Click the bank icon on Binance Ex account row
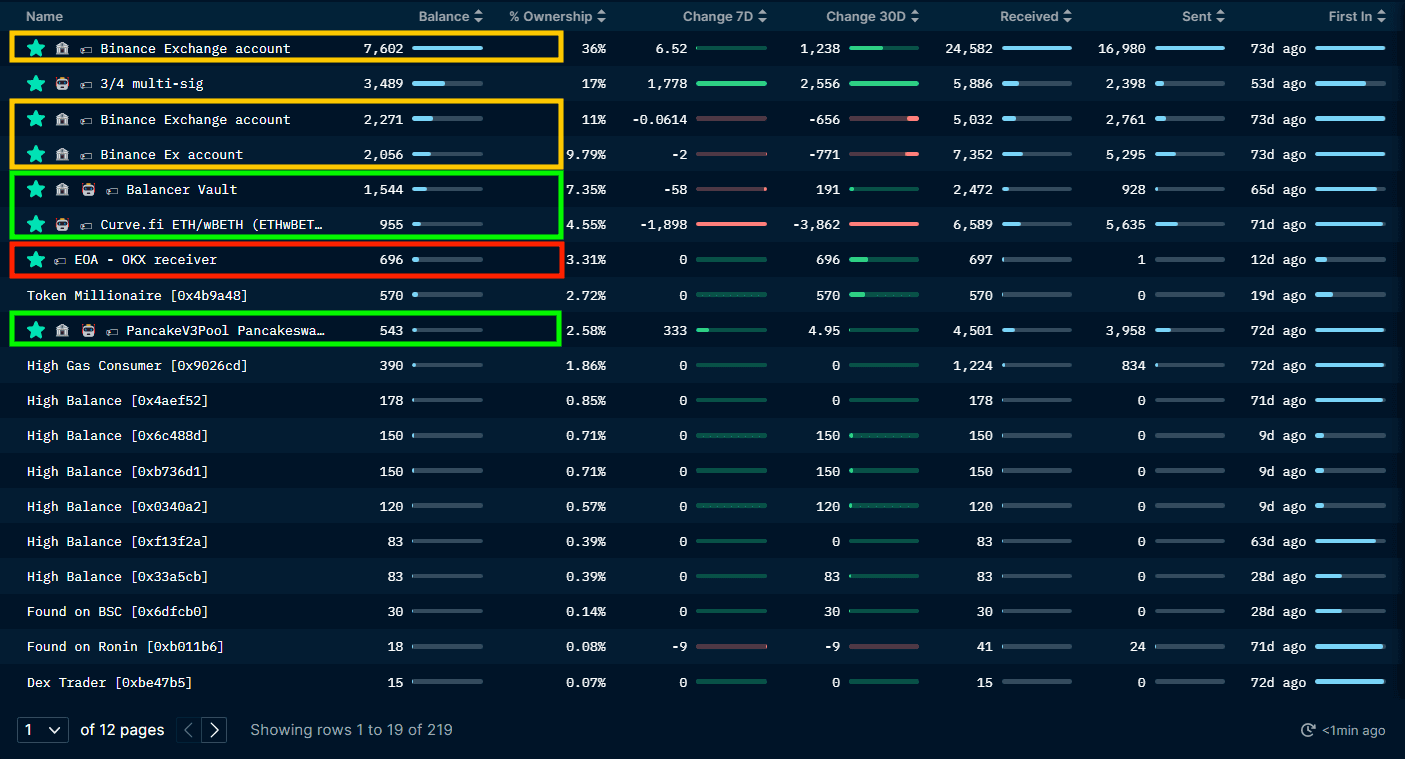This screenshot has width=1405, height=759. 62,155
